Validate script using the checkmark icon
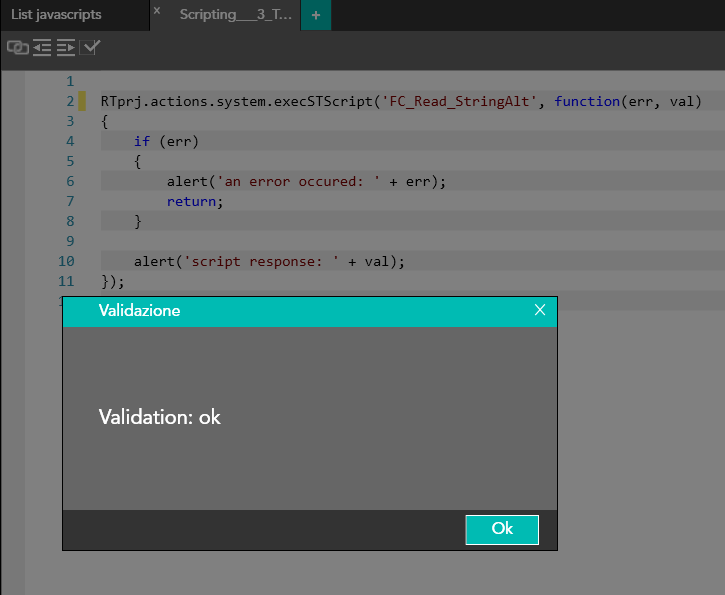The width and height of the screenshot is (725, 595). pyautogui.click(x=91, y=47)
